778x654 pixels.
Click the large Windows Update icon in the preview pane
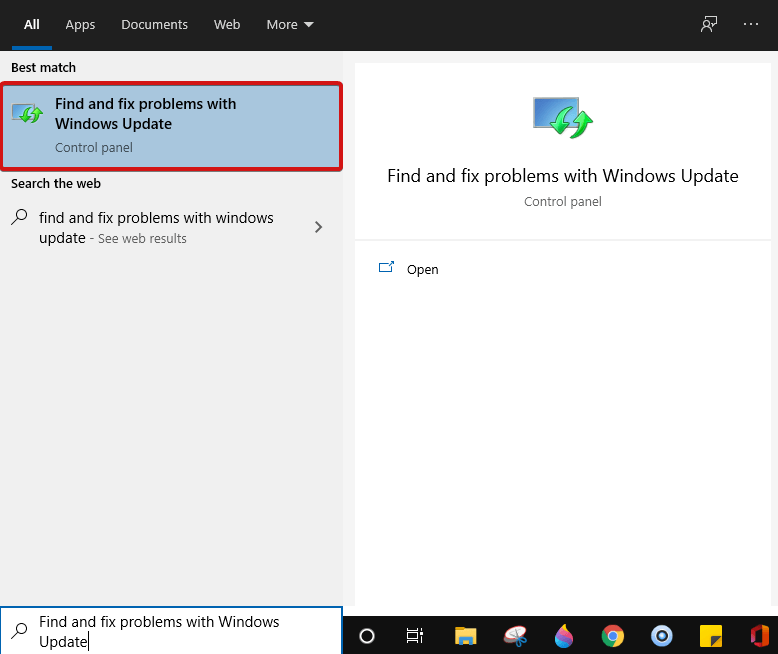563,118
